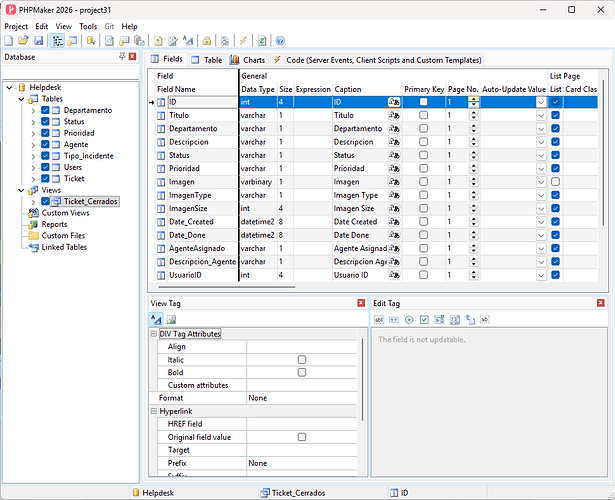The image size is (615, 500).
Task: Toggle the Bold checkbox in View Tag
Action: tap(302, 372)
